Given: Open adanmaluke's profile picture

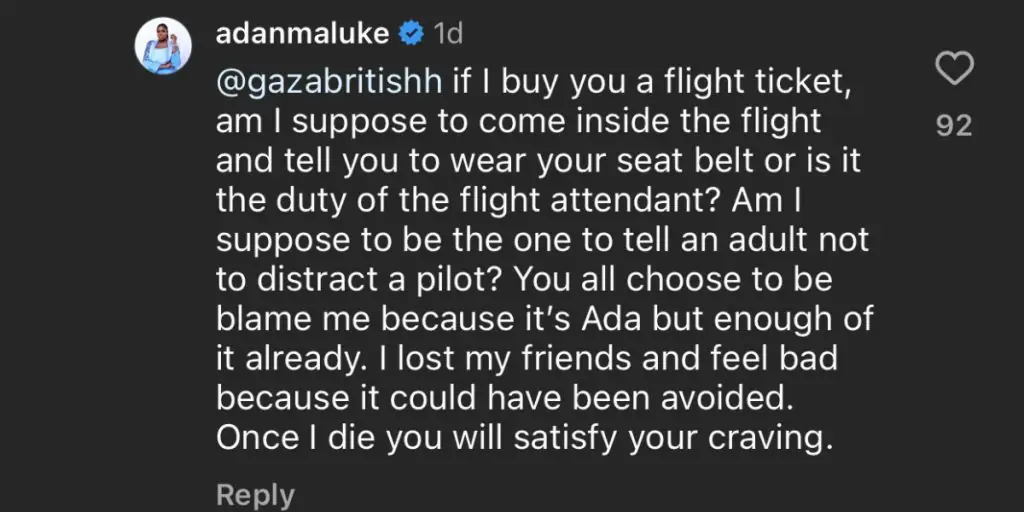Looking at the screenshot, I should 162,46.
